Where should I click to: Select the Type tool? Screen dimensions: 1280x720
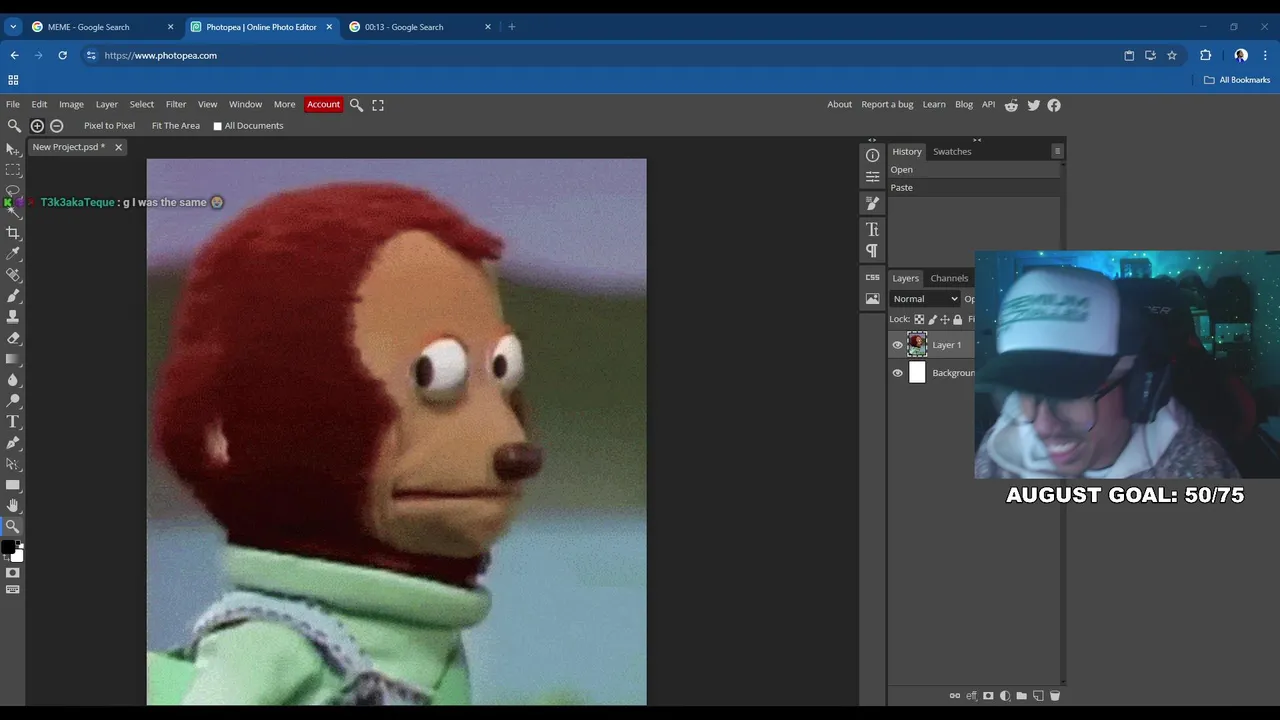13,422
